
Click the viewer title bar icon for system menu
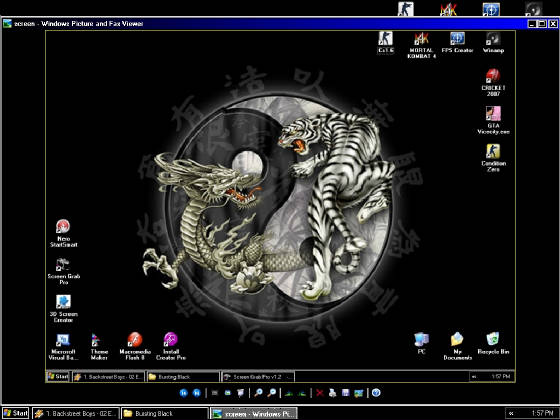click(8, 24)
